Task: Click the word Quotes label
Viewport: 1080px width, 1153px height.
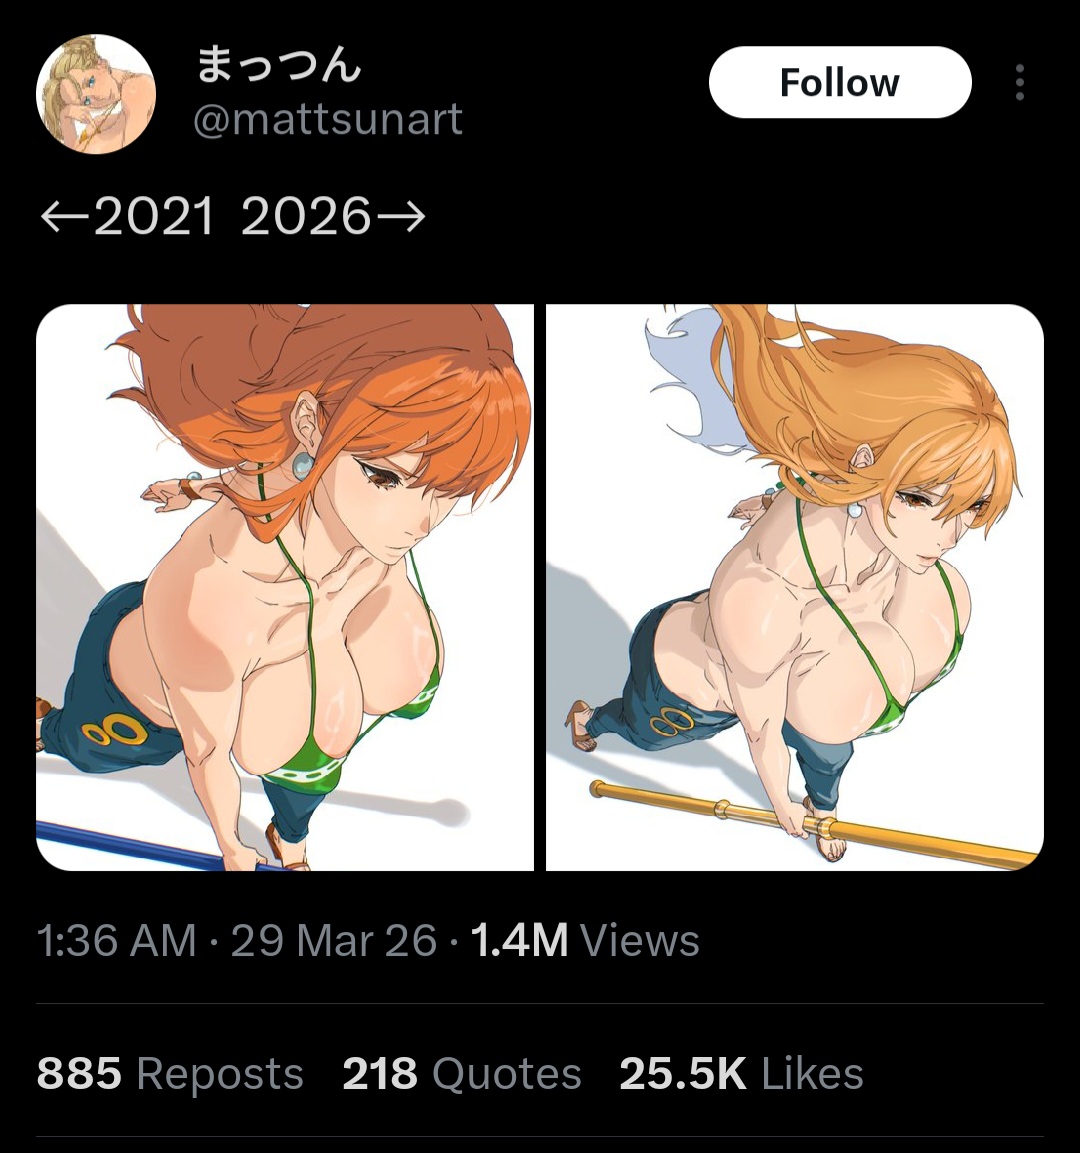Action: (507, 1074)
